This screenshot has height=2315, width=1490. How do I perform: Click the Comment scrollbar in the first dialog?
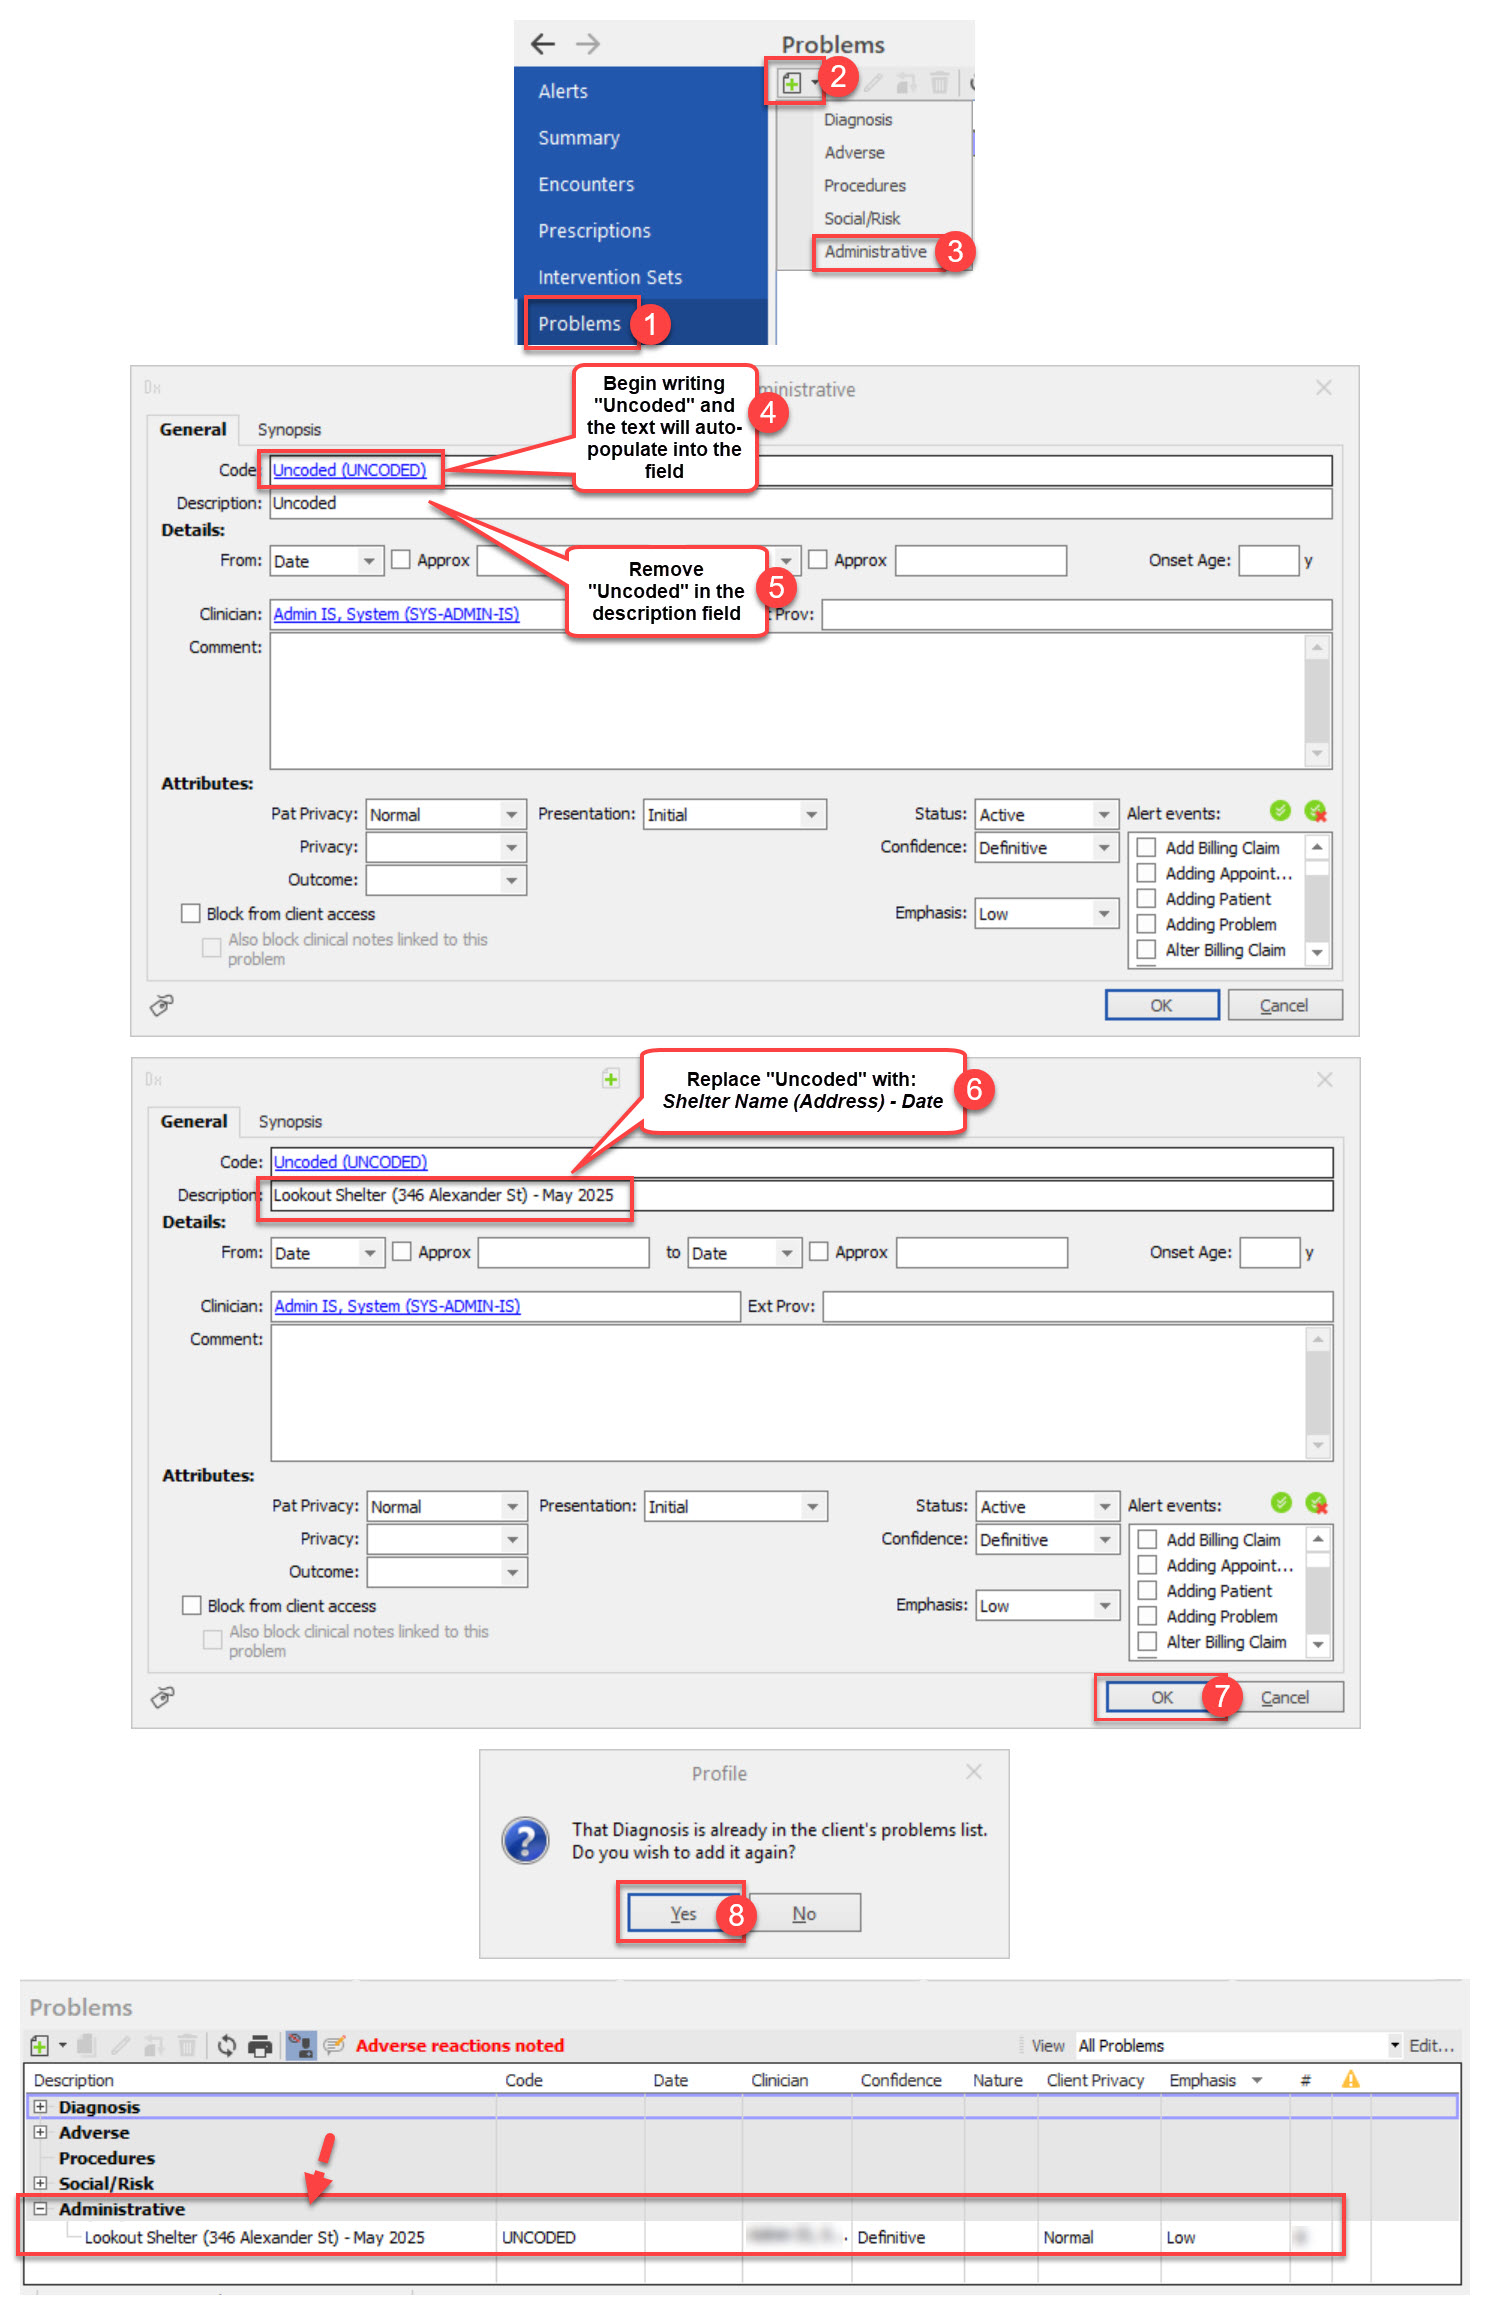click(x=1318, y=700)
